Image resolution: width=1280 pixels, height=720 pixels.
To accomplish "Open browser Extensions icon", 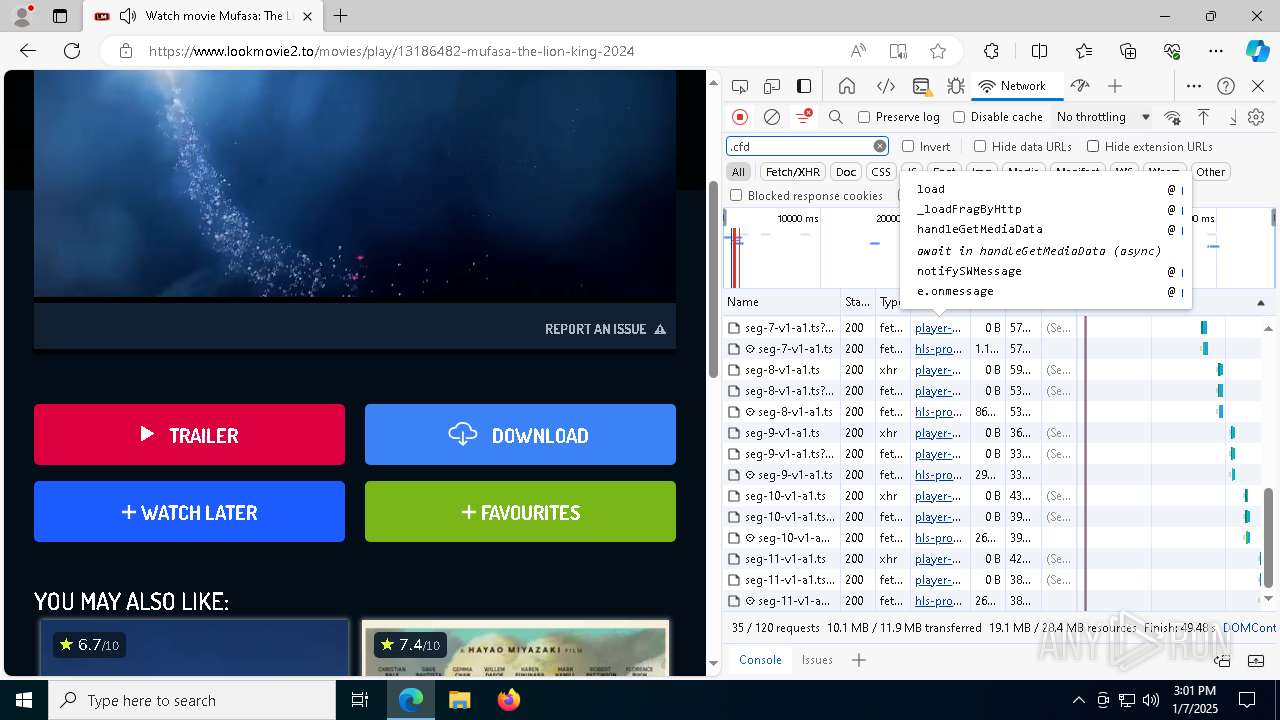I will [x=991, y=51].
